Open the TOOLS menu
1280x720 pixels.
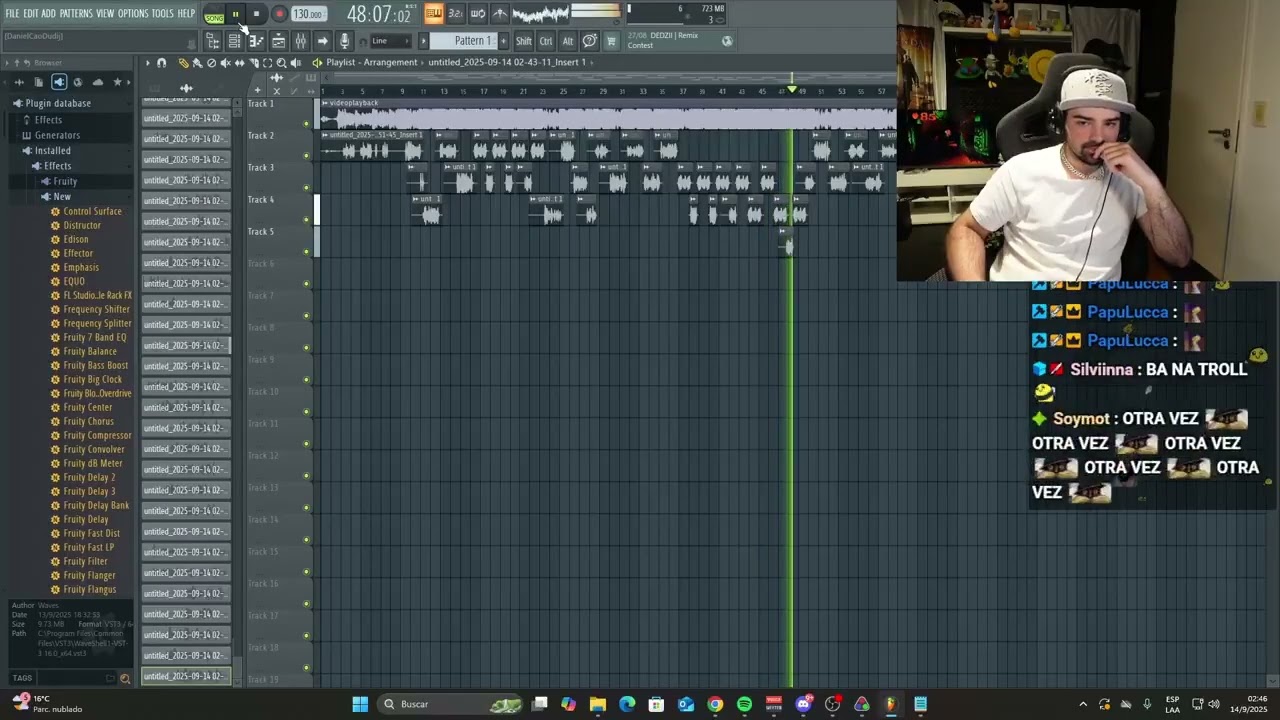coord(163,13)
